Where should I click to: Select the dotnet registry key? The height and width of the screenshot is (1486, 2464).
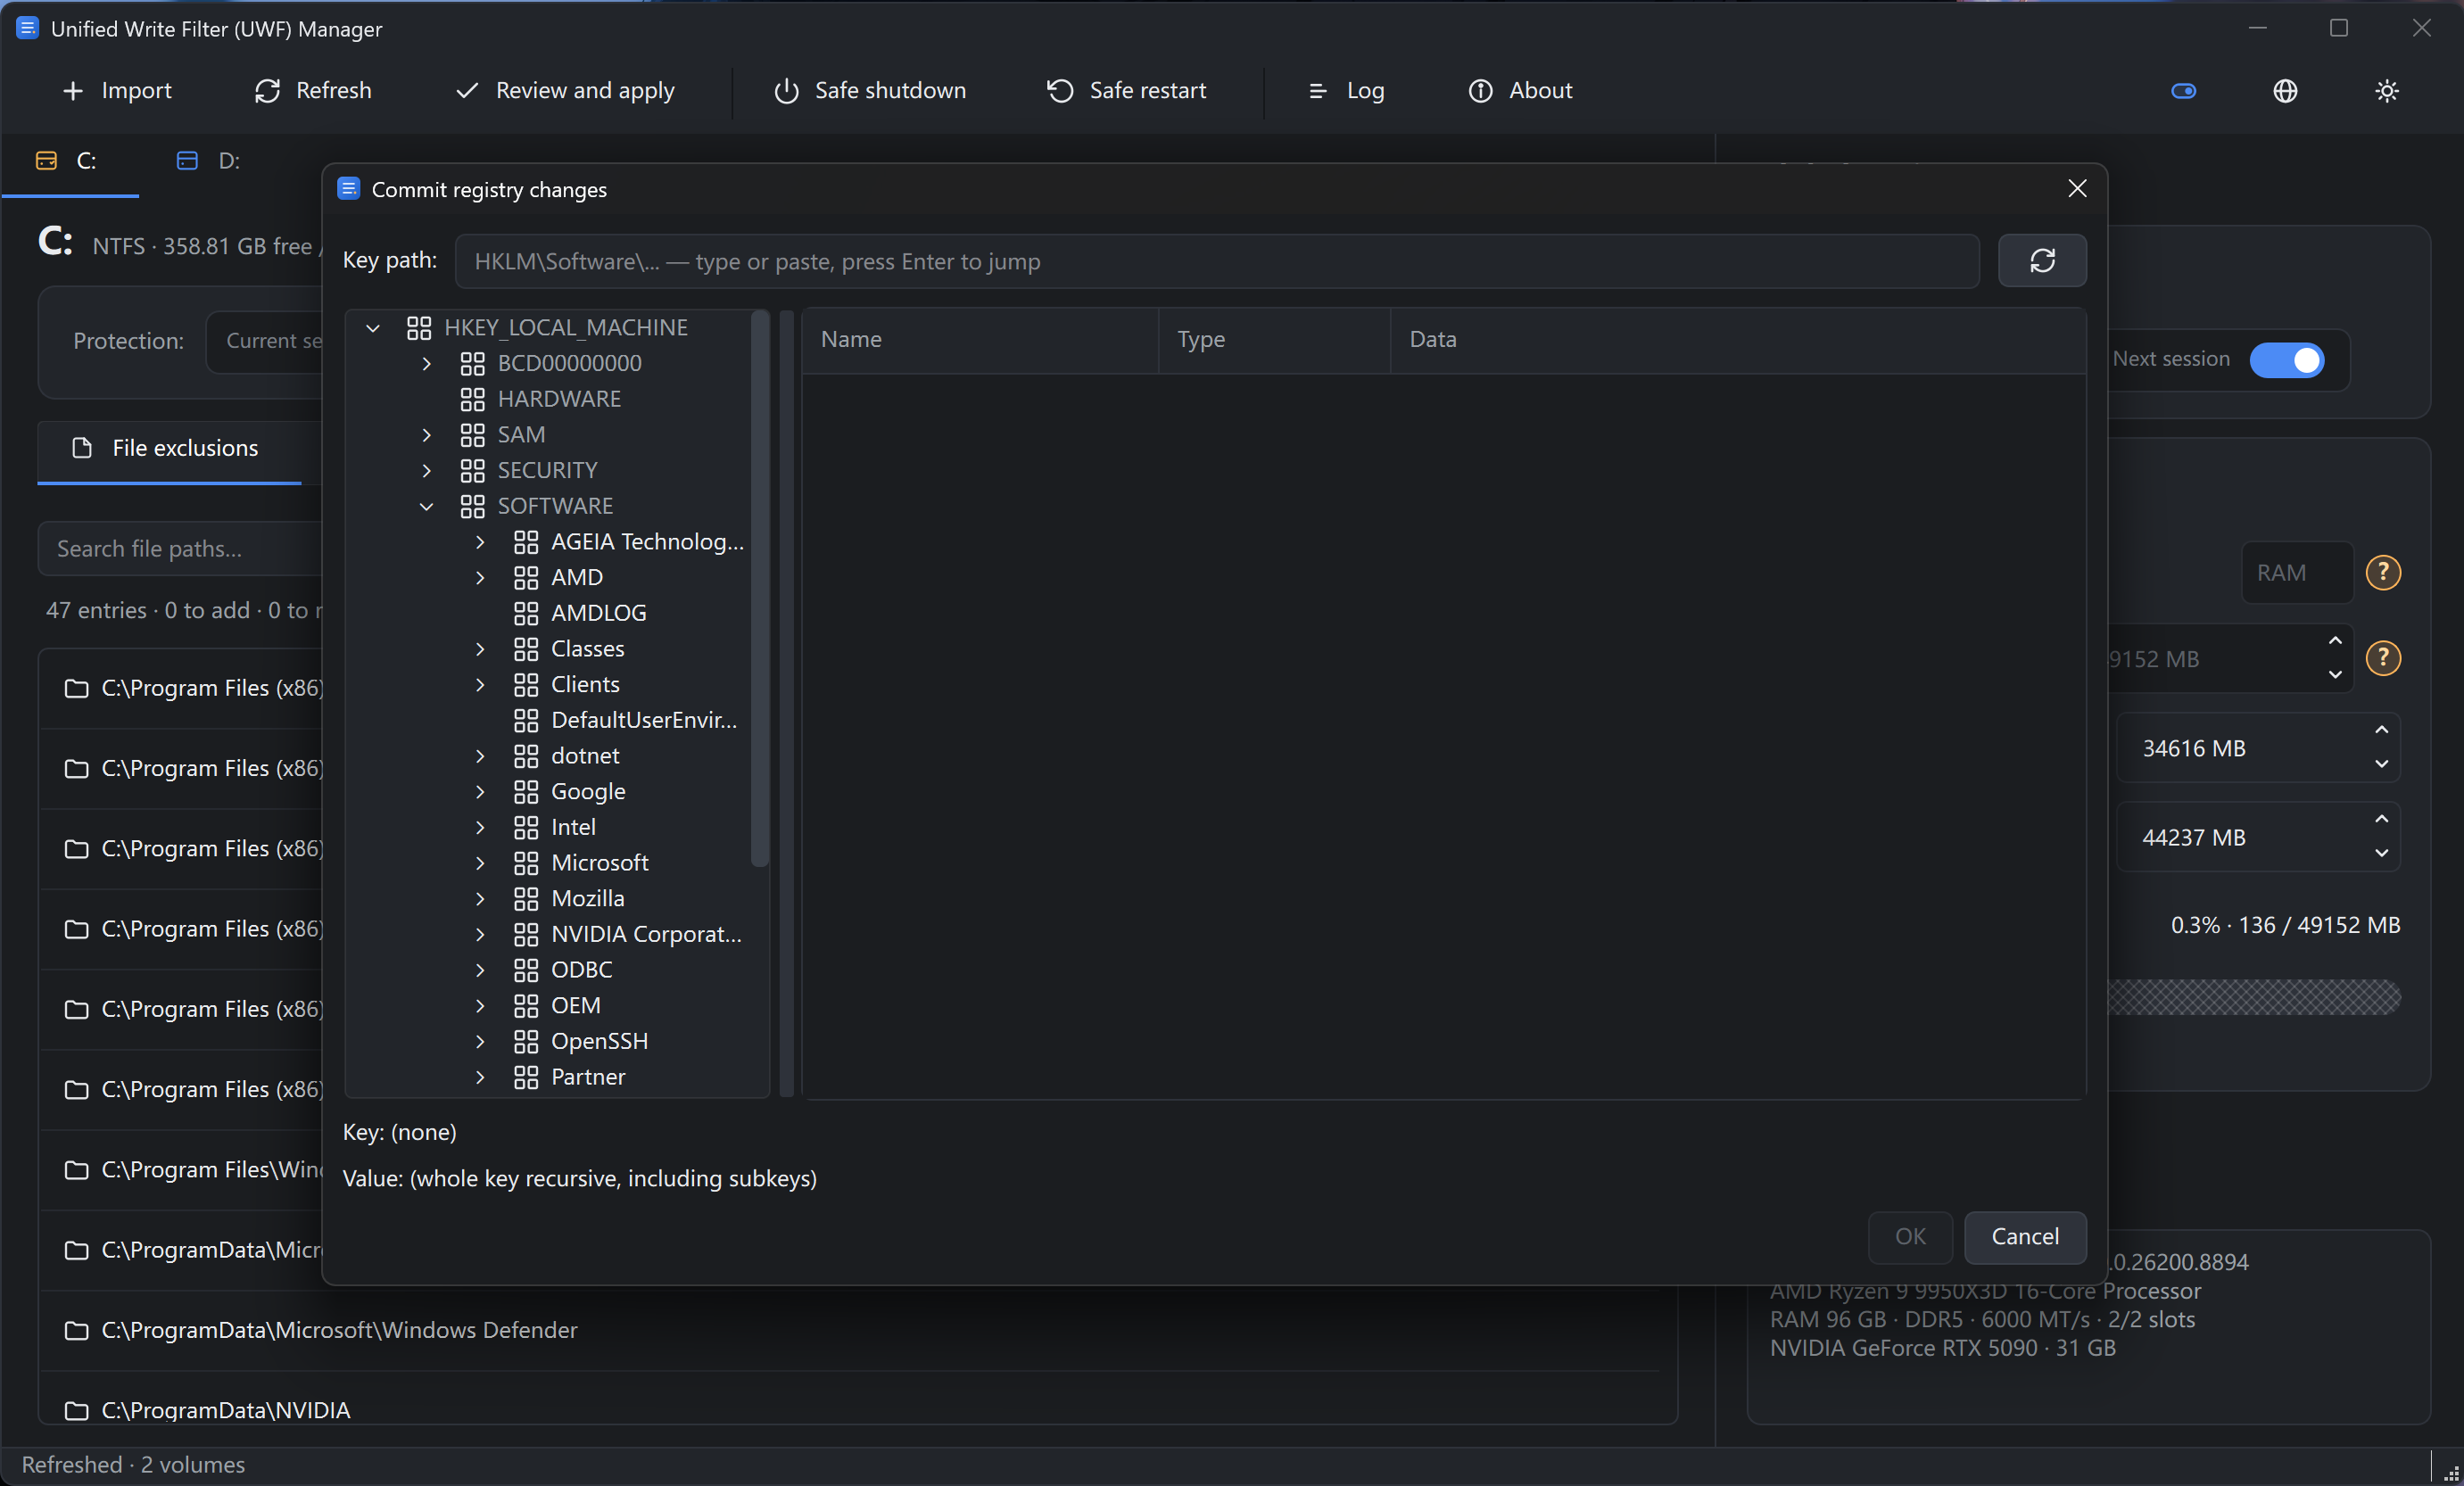[585, 756]
